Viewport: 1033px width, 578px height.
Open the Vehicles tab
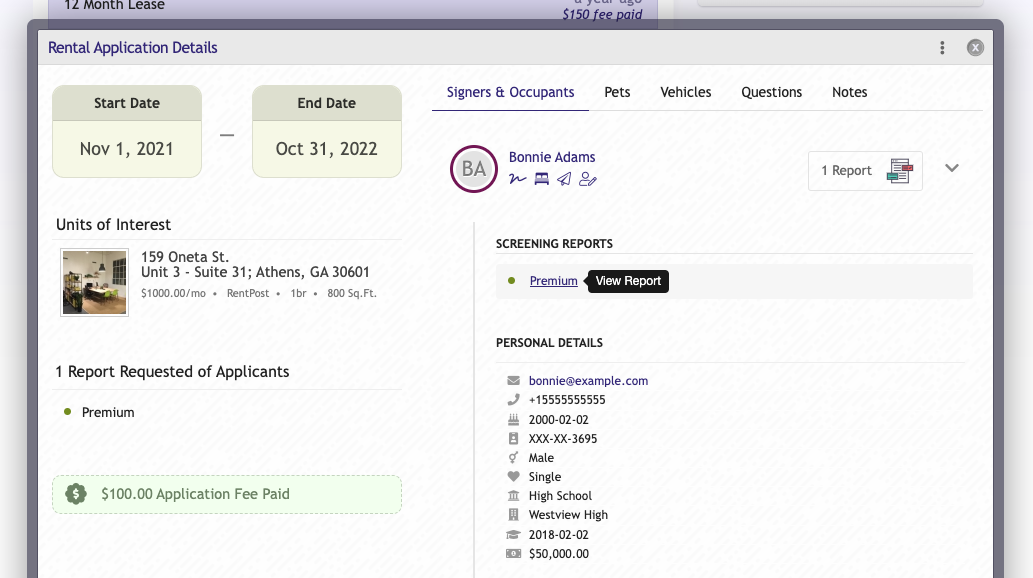pos(686,92)
